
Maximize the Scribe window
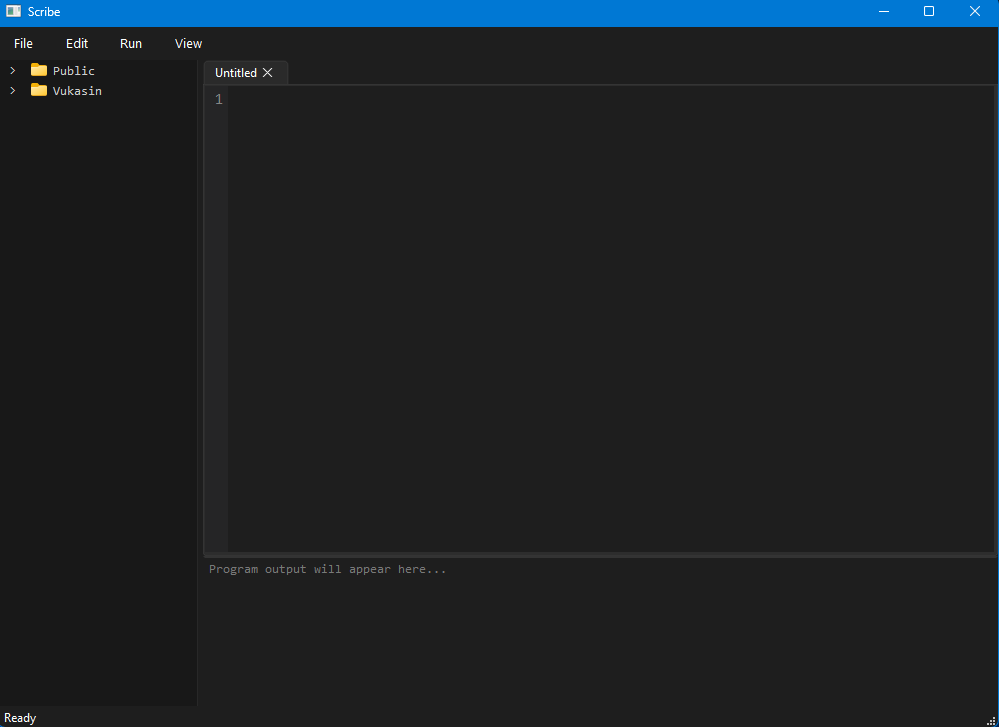pos(929,11)
